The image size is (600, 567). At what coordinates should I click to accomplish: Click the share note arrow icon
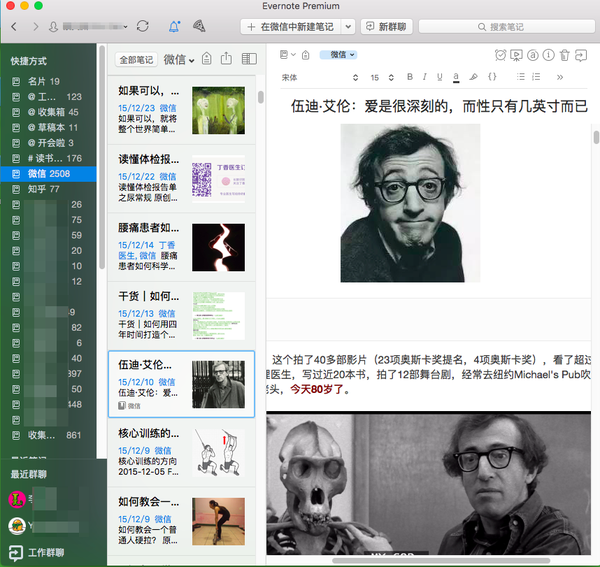(x=581, y=55)
